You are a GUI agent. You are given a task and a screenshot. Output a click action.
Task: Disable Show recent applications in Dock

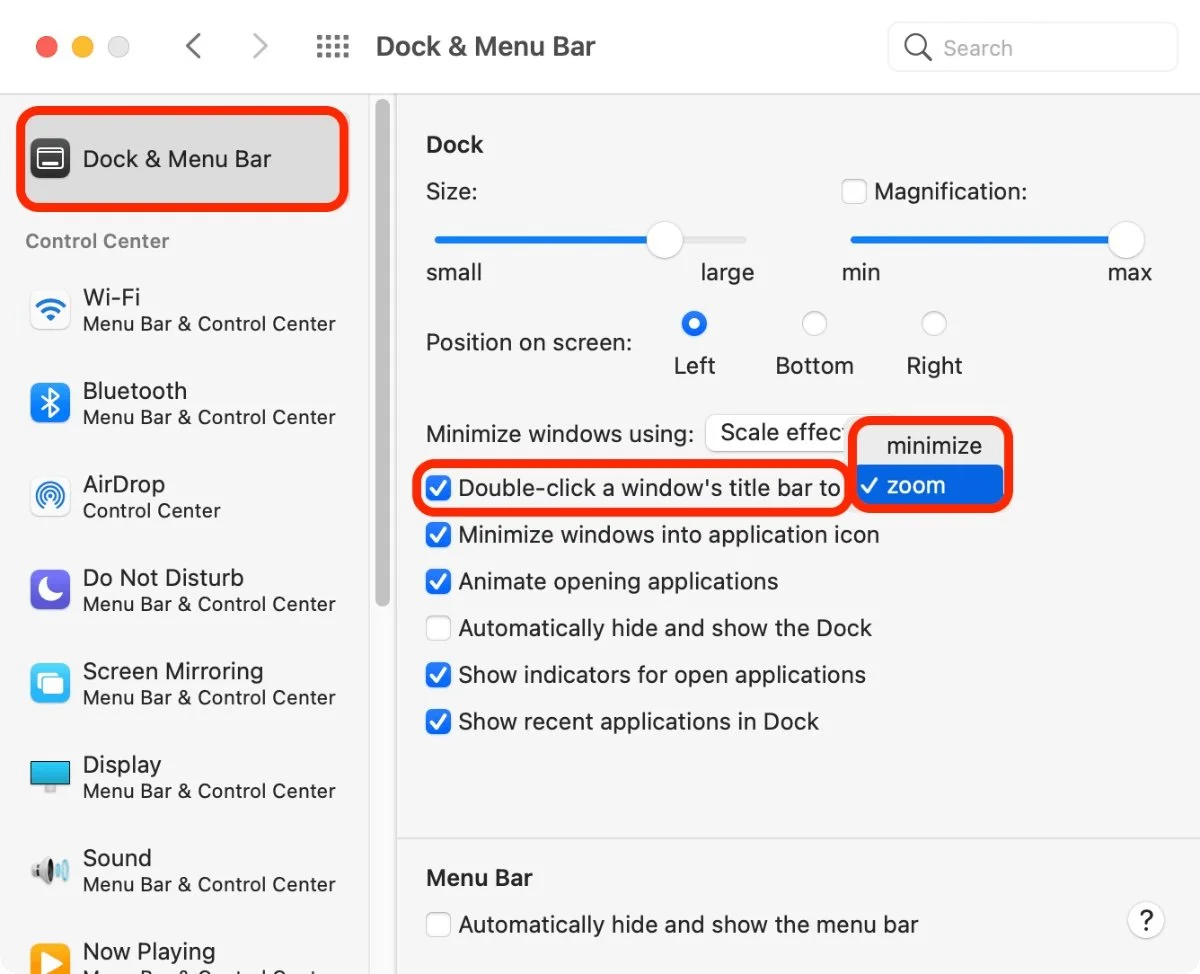[438, 721]
